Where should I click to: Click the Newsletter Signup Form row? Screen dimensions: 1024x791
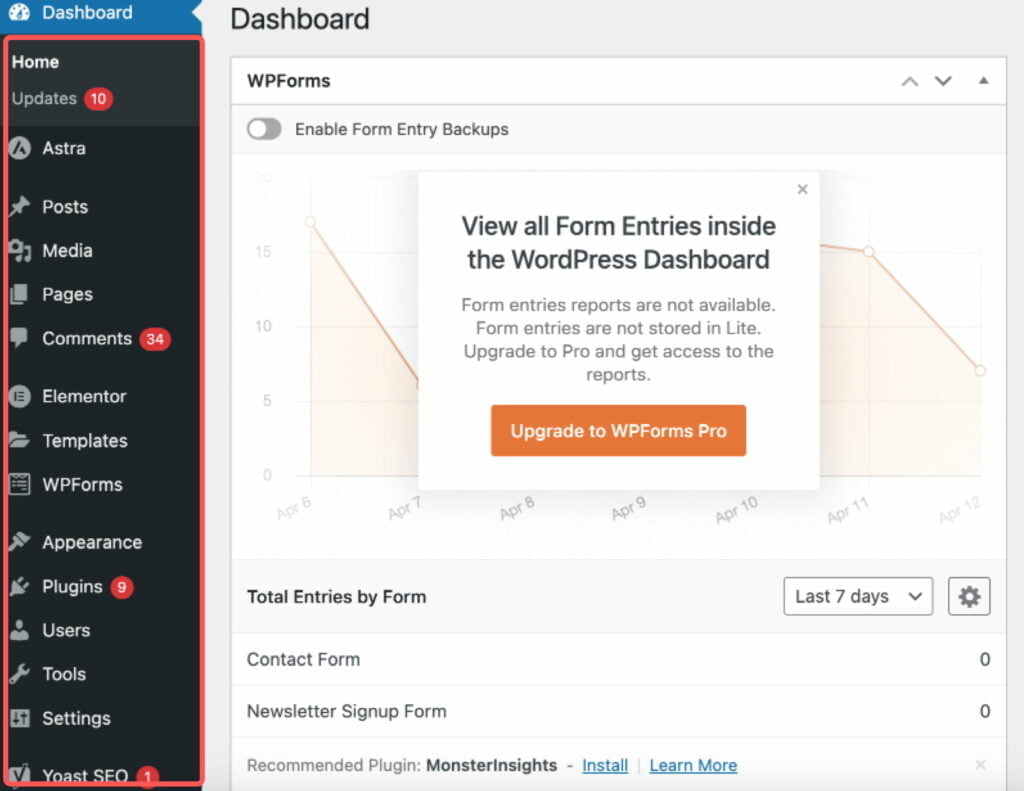coord(618,711)
